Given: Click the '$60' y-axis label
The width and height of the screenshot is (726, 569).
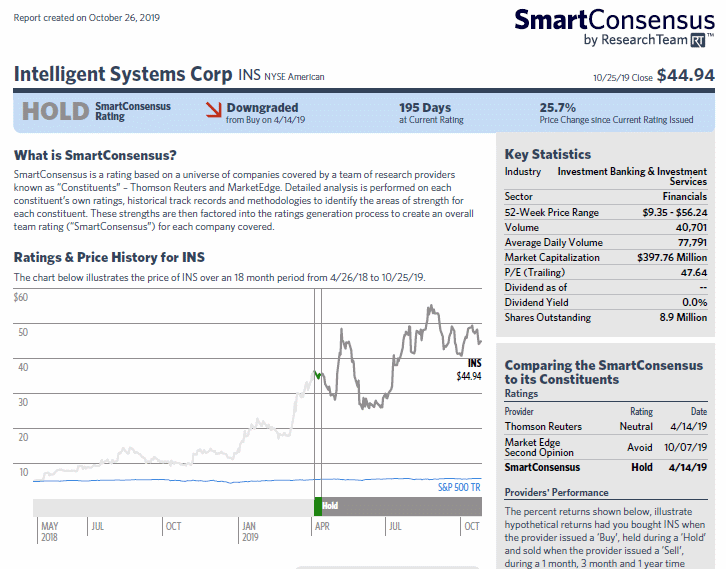Looking at the screenshot, I should (21, 297).
